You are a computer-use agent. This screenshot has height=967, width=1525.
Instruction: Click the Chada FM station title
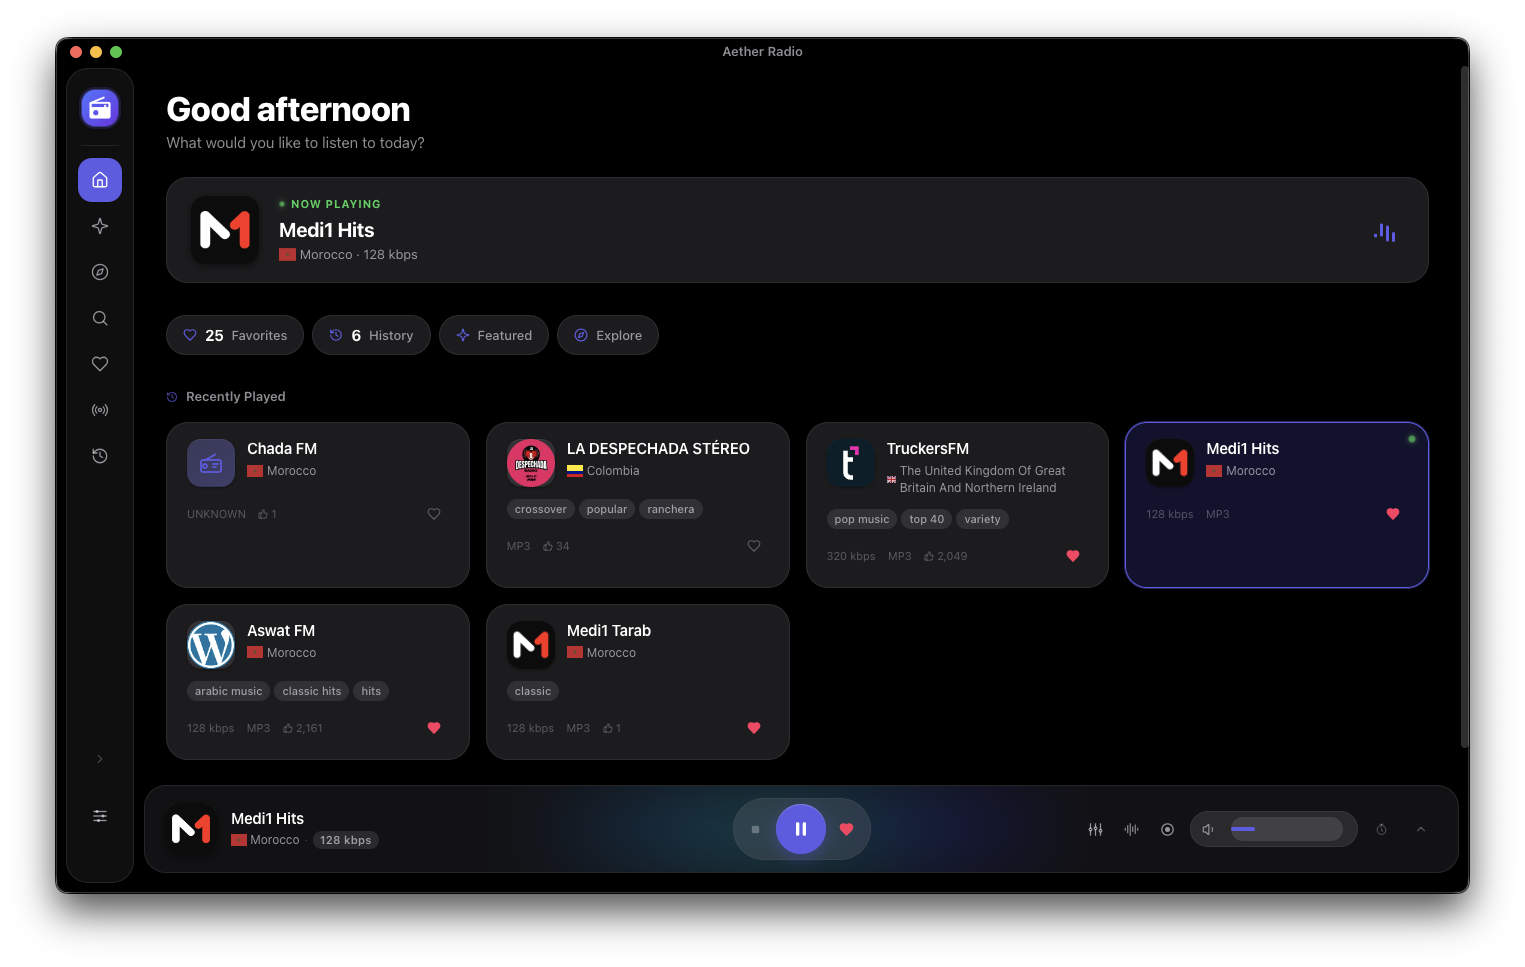[x=282, y=449]
